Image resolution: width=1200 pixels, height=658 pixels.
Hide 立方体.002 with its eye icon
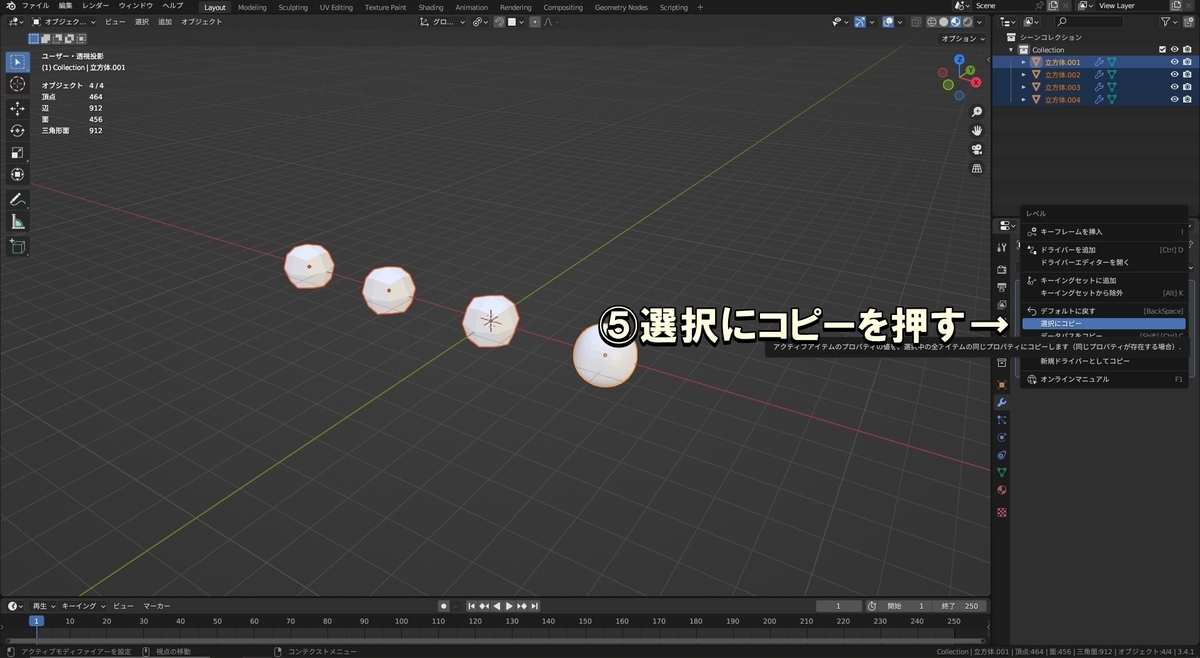(1174, 75)
